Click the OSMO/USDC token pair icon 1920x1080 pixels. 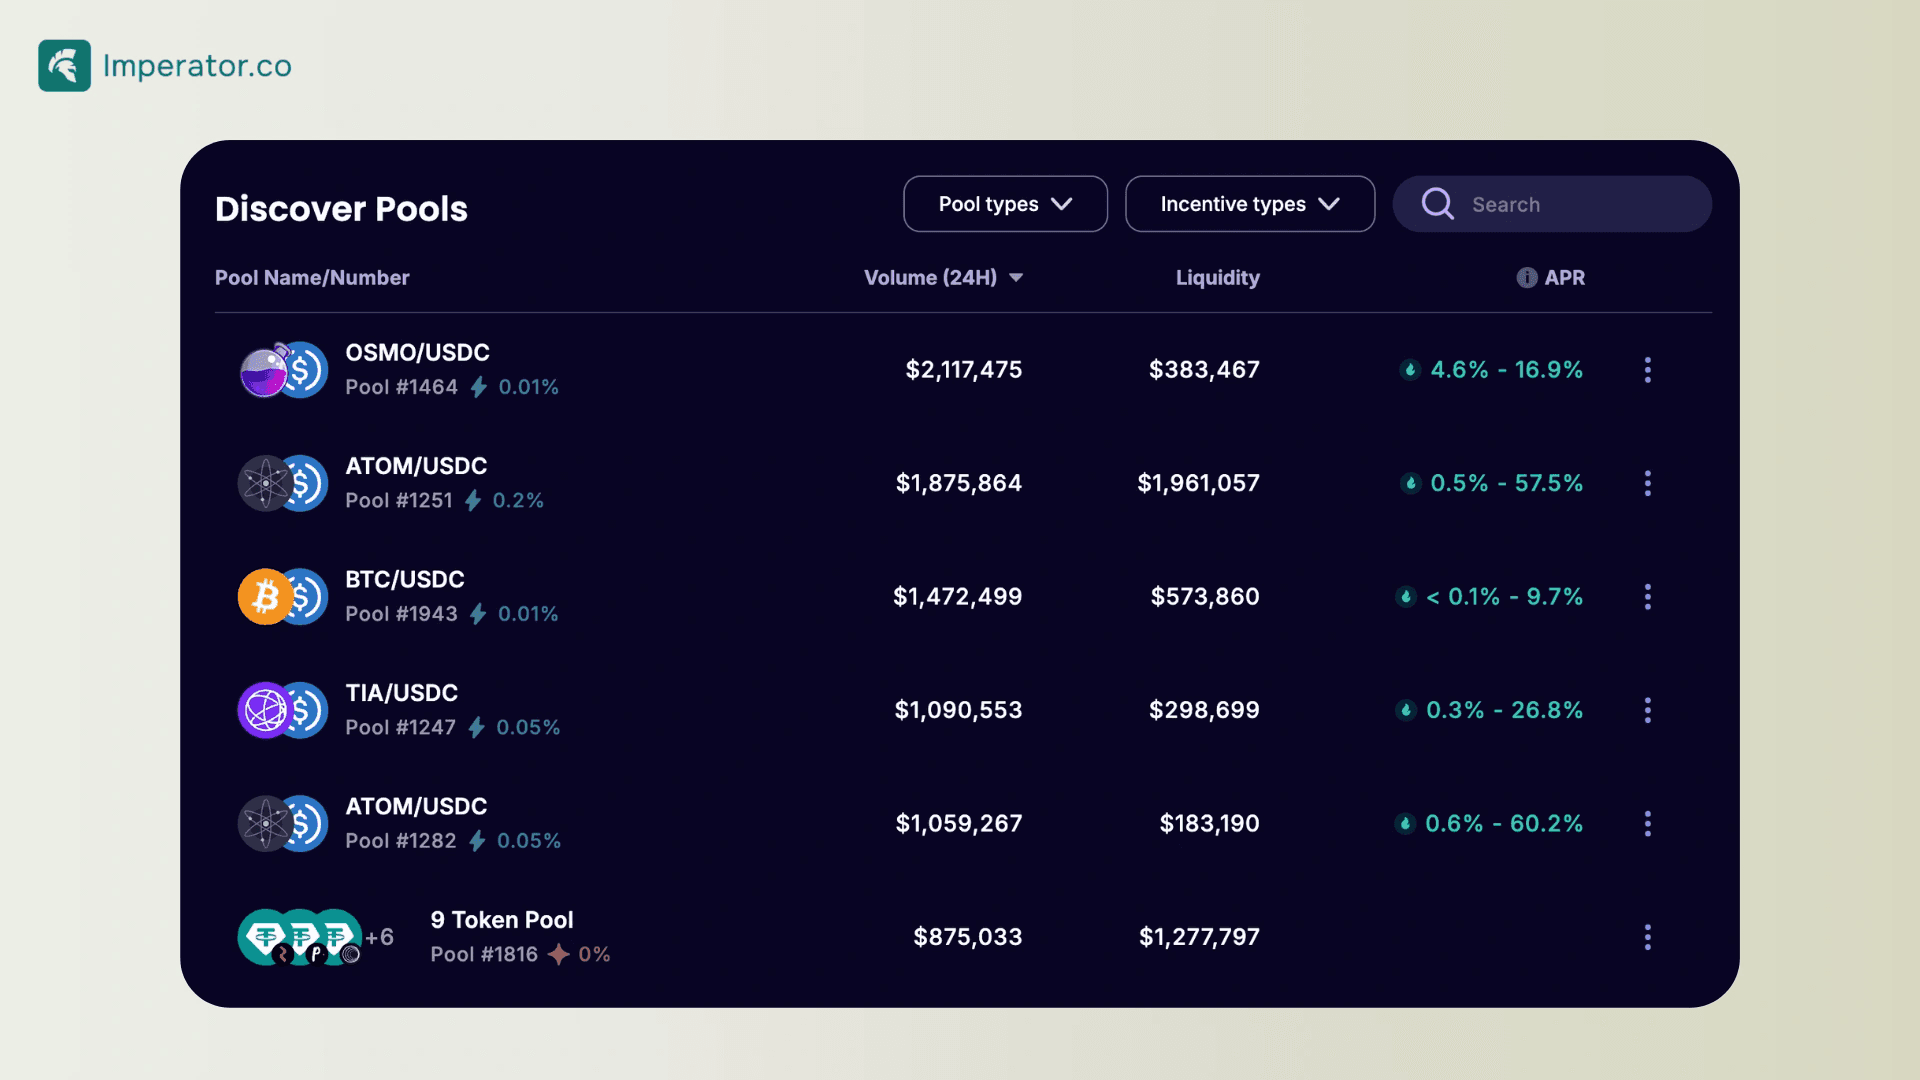pos(283,370)
